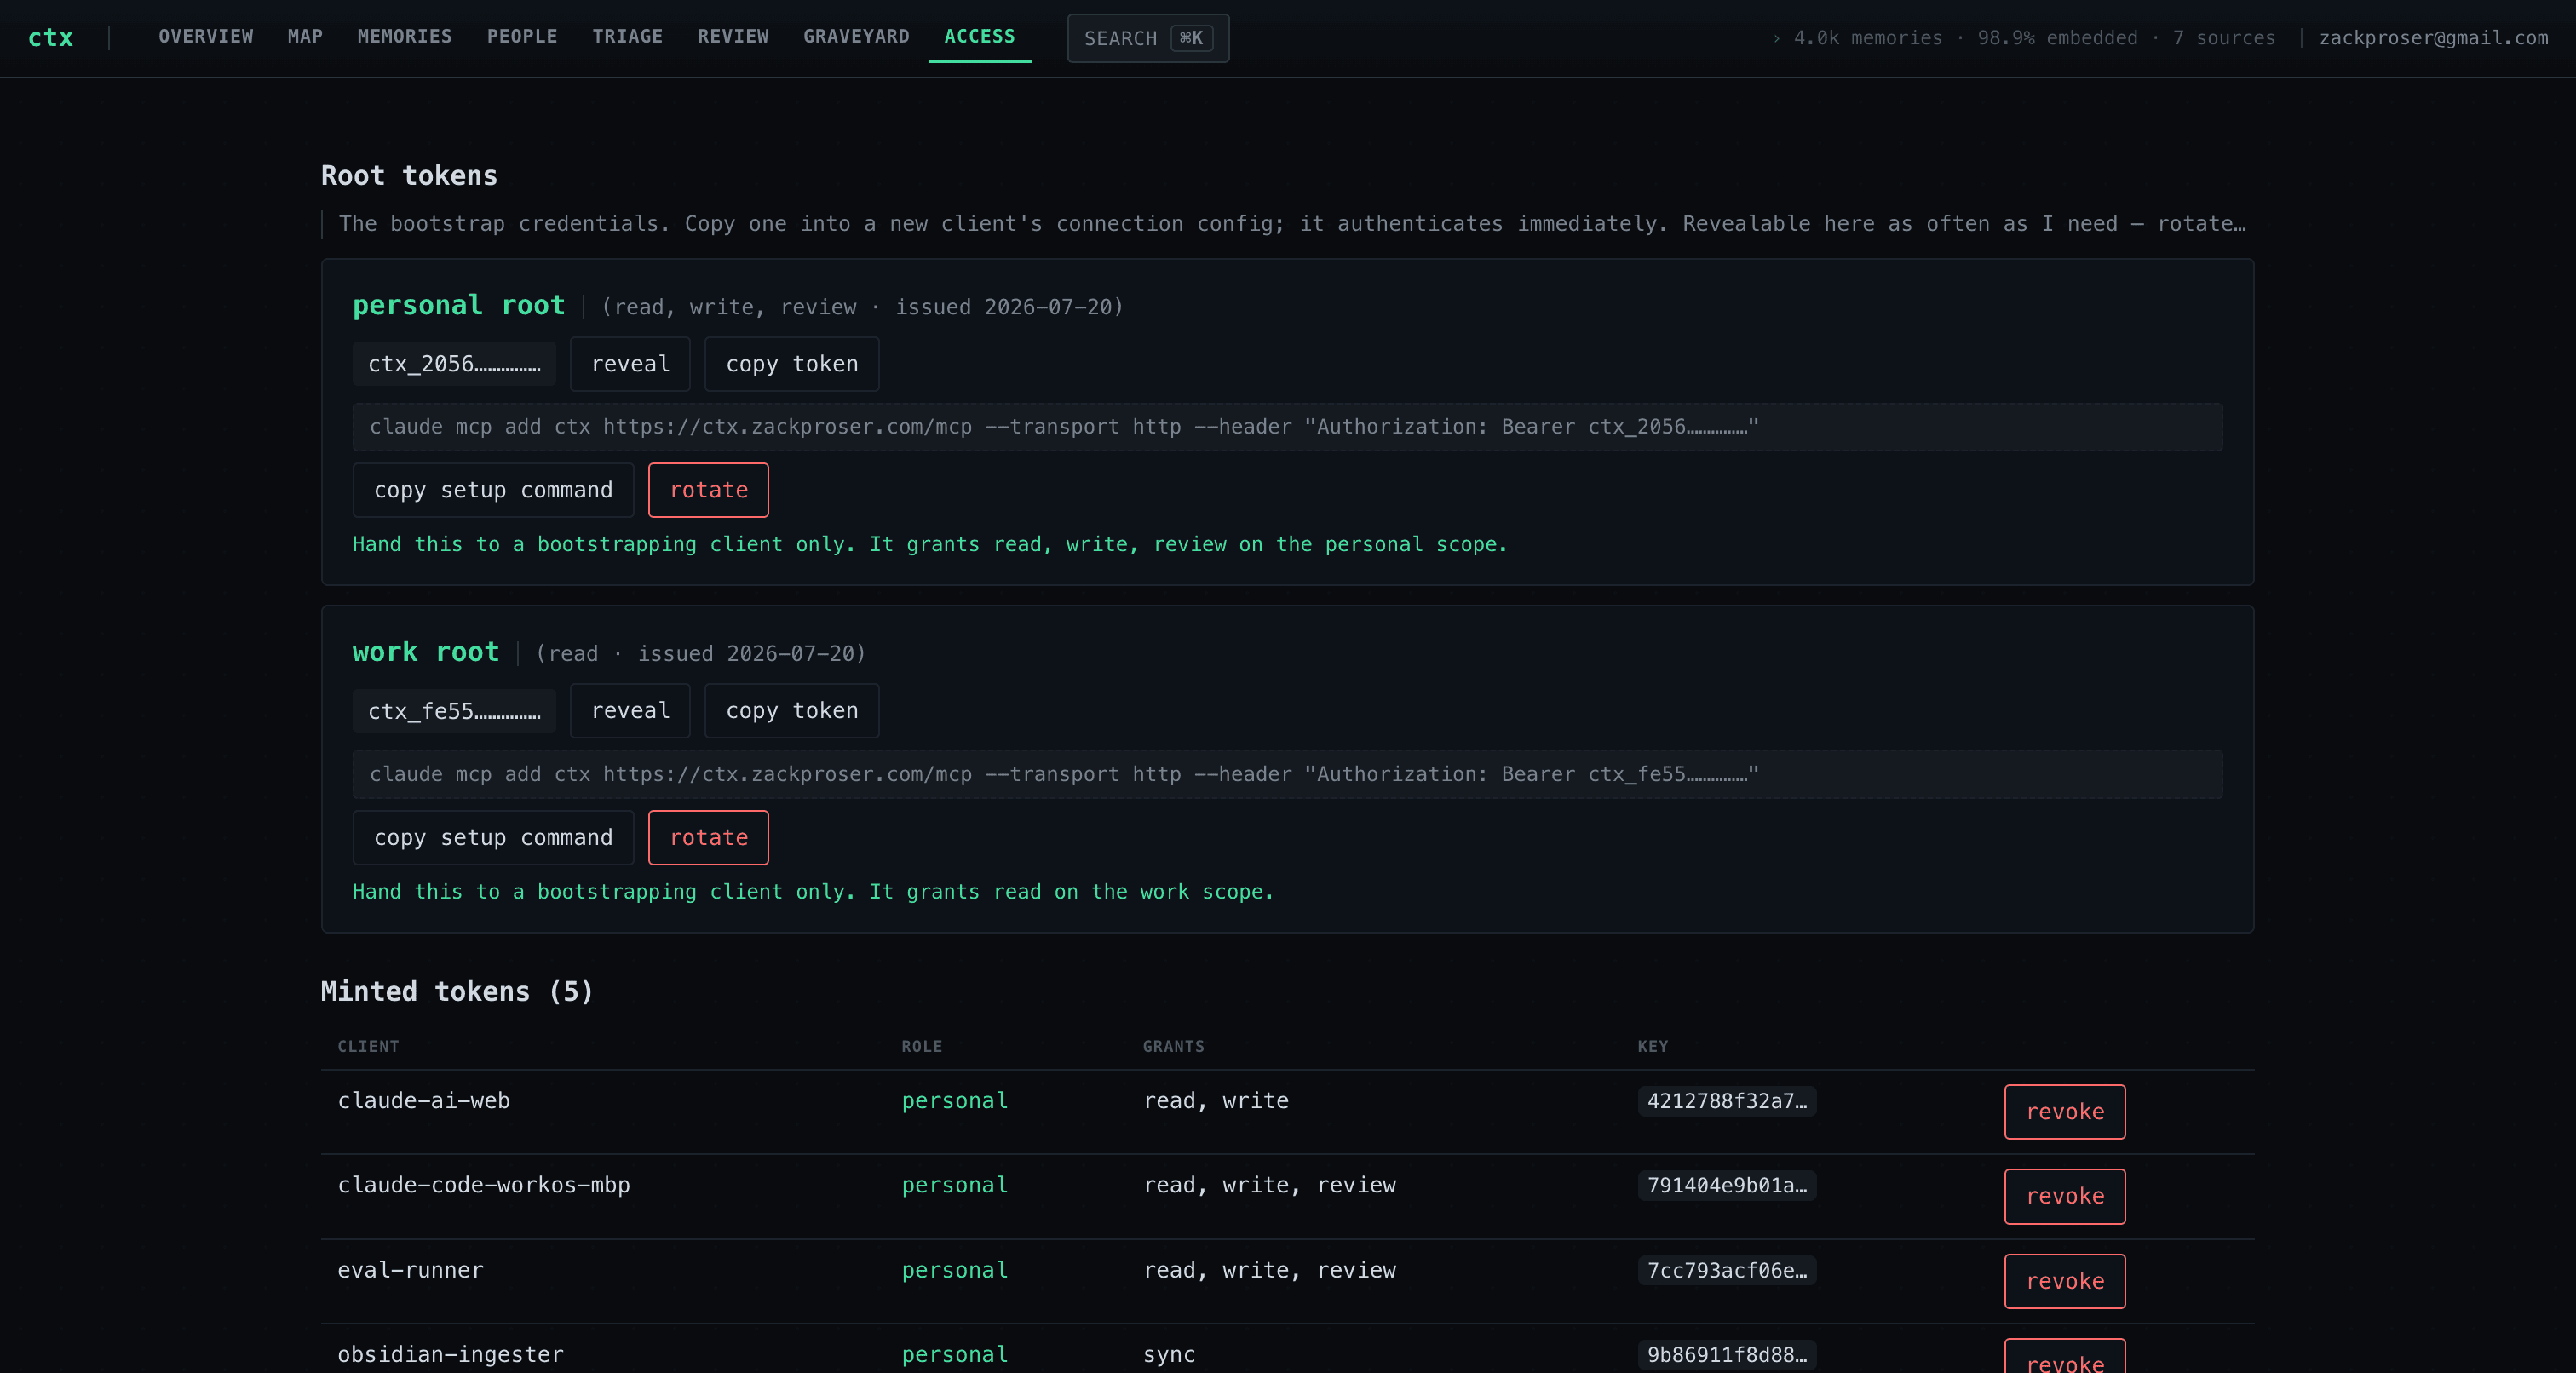Screen dimensions: 2576x1373
Task: Click the claude-code-workos-mbp client name
Action: tap(484, 1185)
